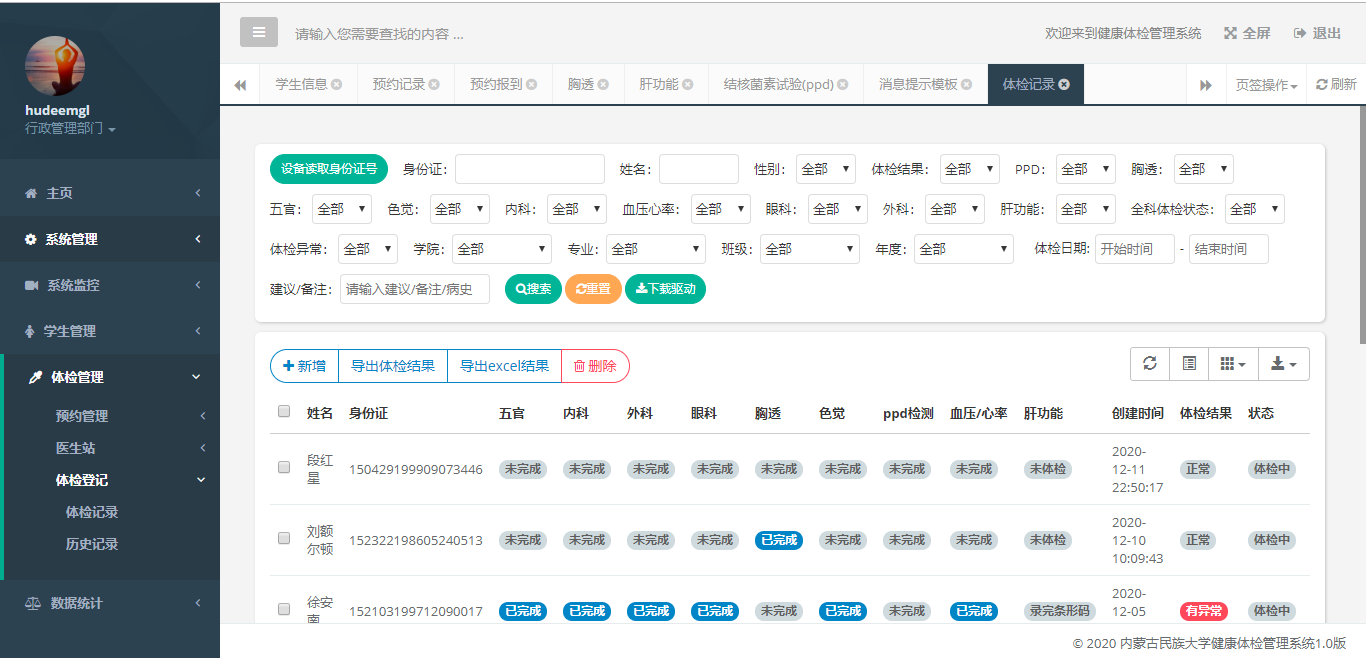Click the 下载驱动 button
This screenshot has width=1366, height=658.
(665, 289)
